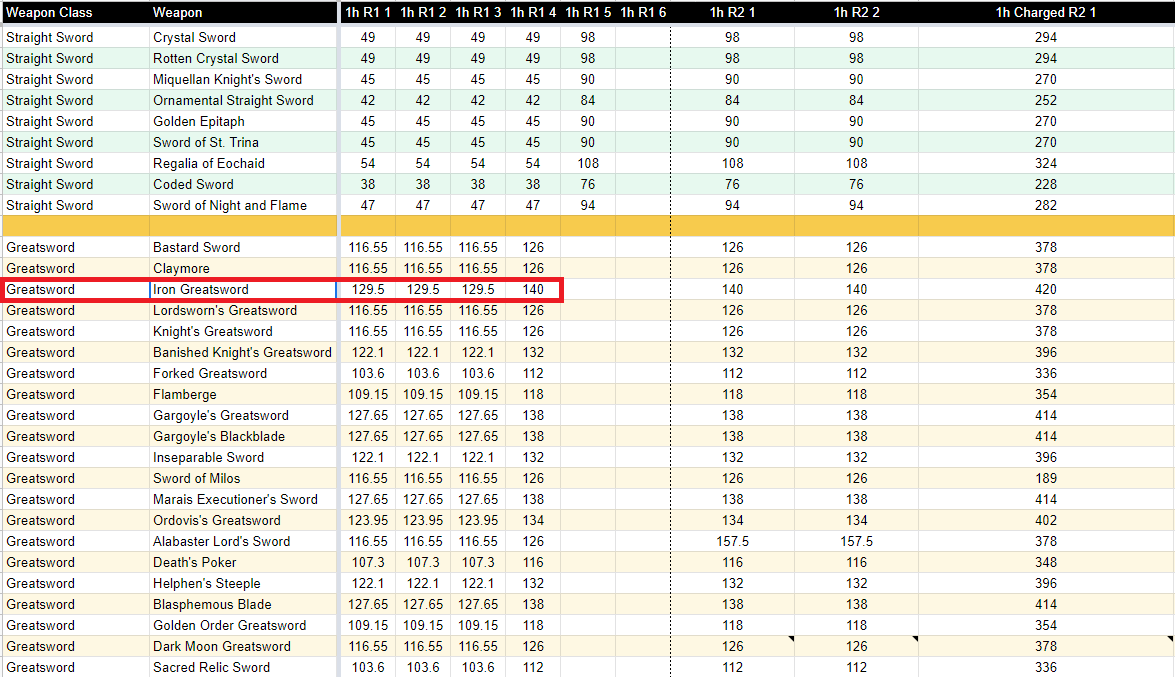The height and width of the screenshot is (677, 1175).
Task: Click the 228 charged value for Coded Sword
Action: pyautogui.click(x=1045, y=184)
